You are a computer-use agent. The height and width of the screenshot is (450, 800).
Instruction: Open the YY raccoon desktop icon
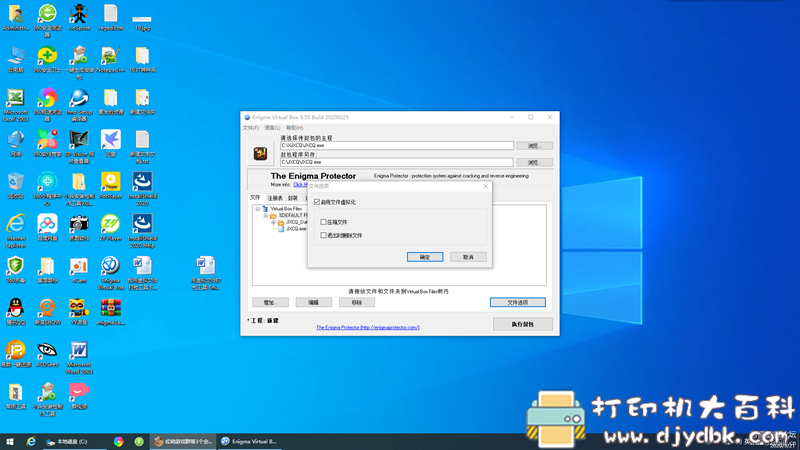(79, 312)
